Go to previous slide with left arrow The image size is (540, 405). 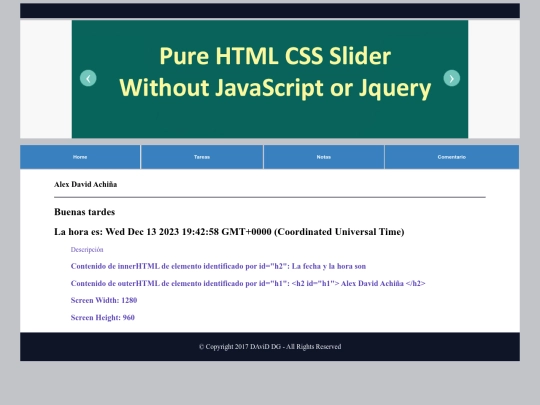(88, 78)
